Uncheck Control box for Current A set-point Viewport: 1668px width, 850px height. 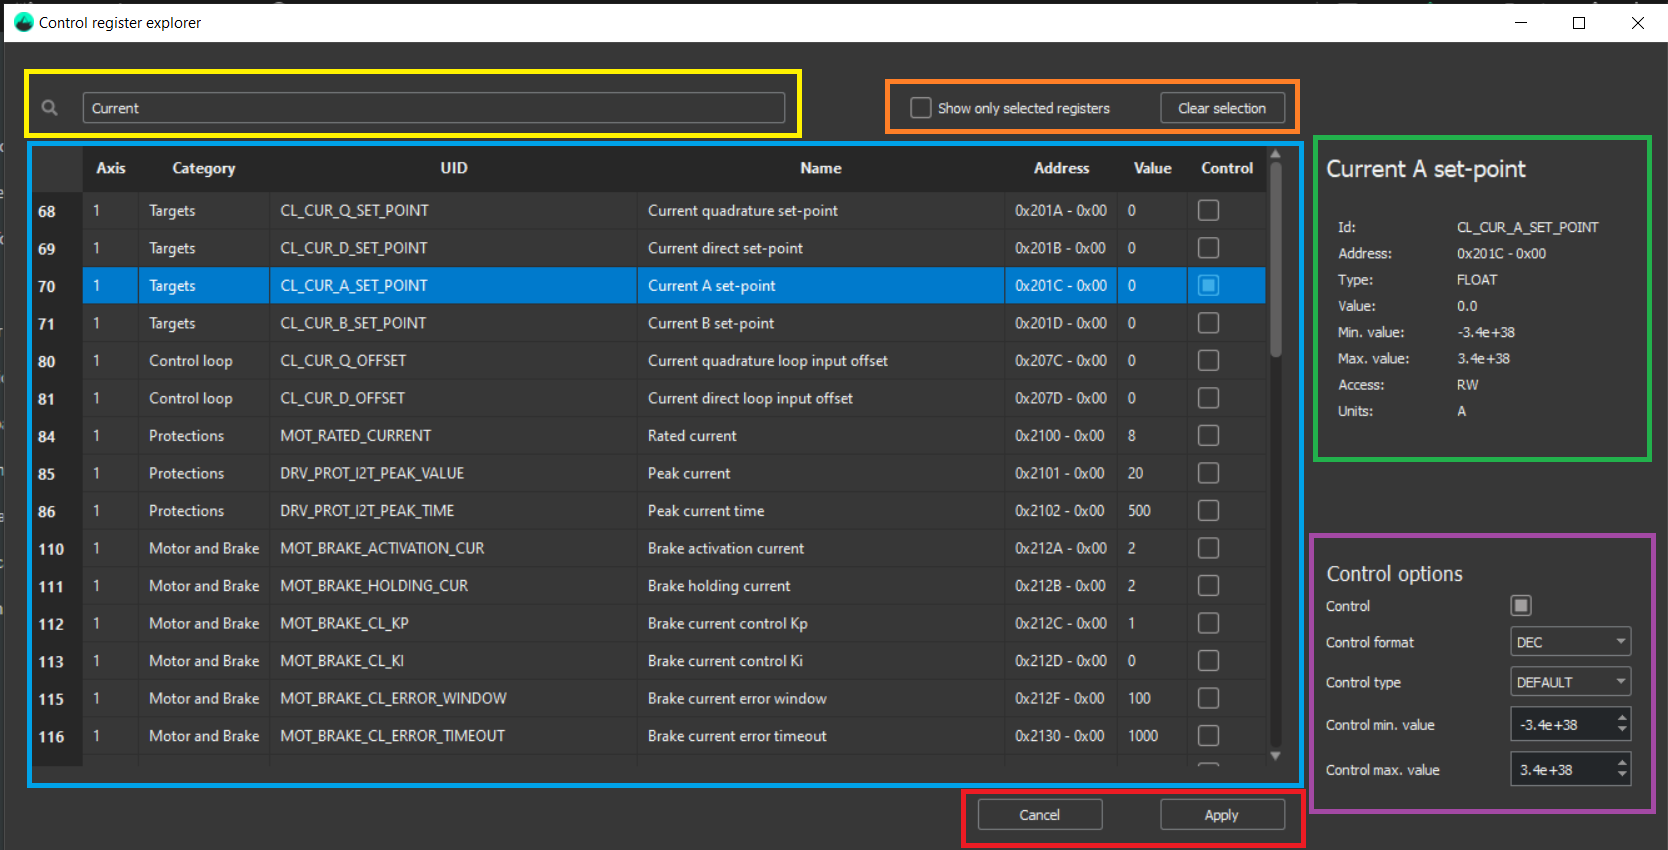(x=1208, y=286)
